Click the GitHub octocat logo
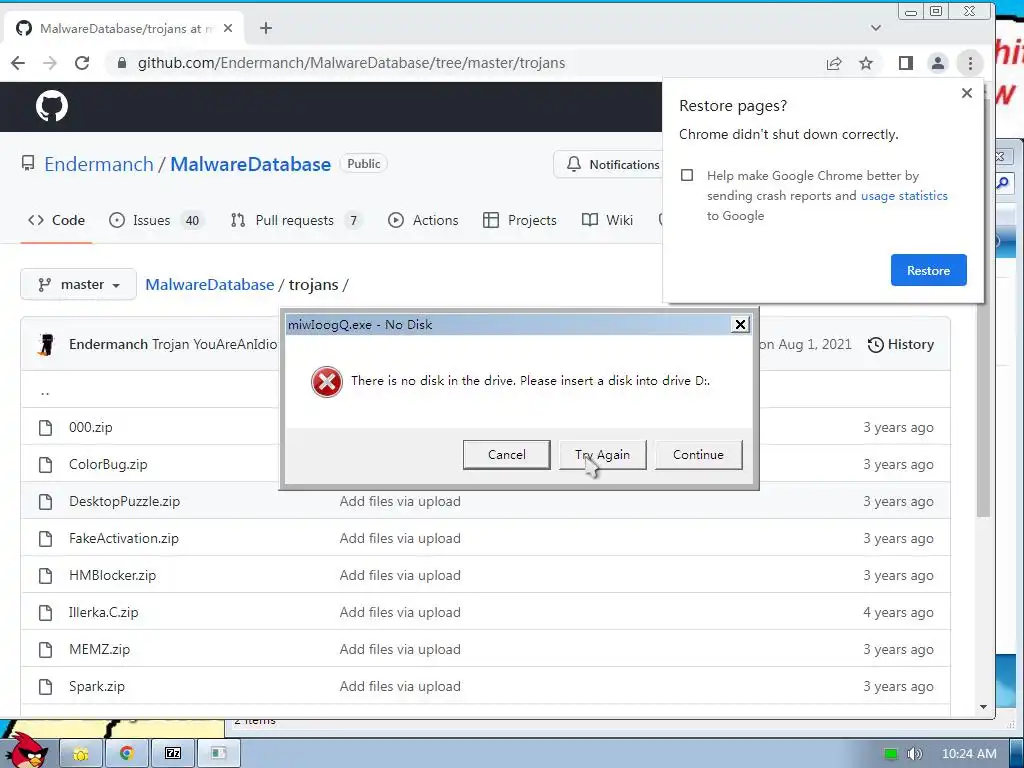This screenshot has height=768, width=1024. point(52,106)
